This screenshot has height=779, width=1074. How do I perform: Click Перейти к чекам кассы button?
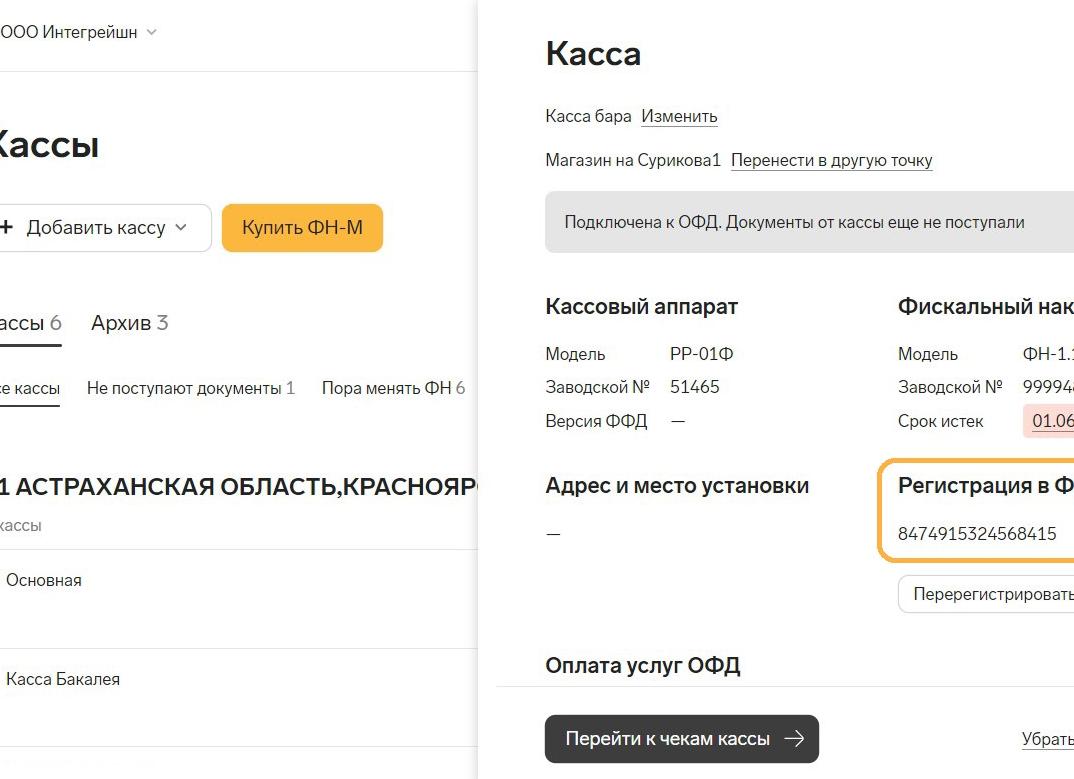682,739
